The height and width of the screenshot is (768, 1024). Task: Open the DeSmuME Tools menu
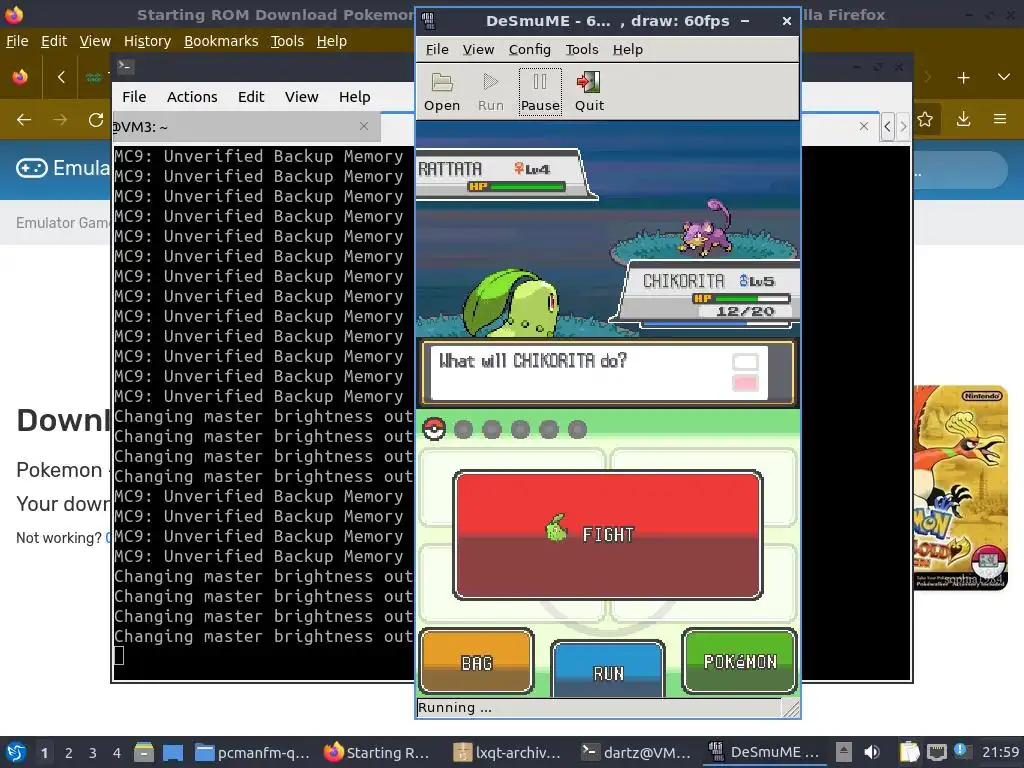coord(582,50)
